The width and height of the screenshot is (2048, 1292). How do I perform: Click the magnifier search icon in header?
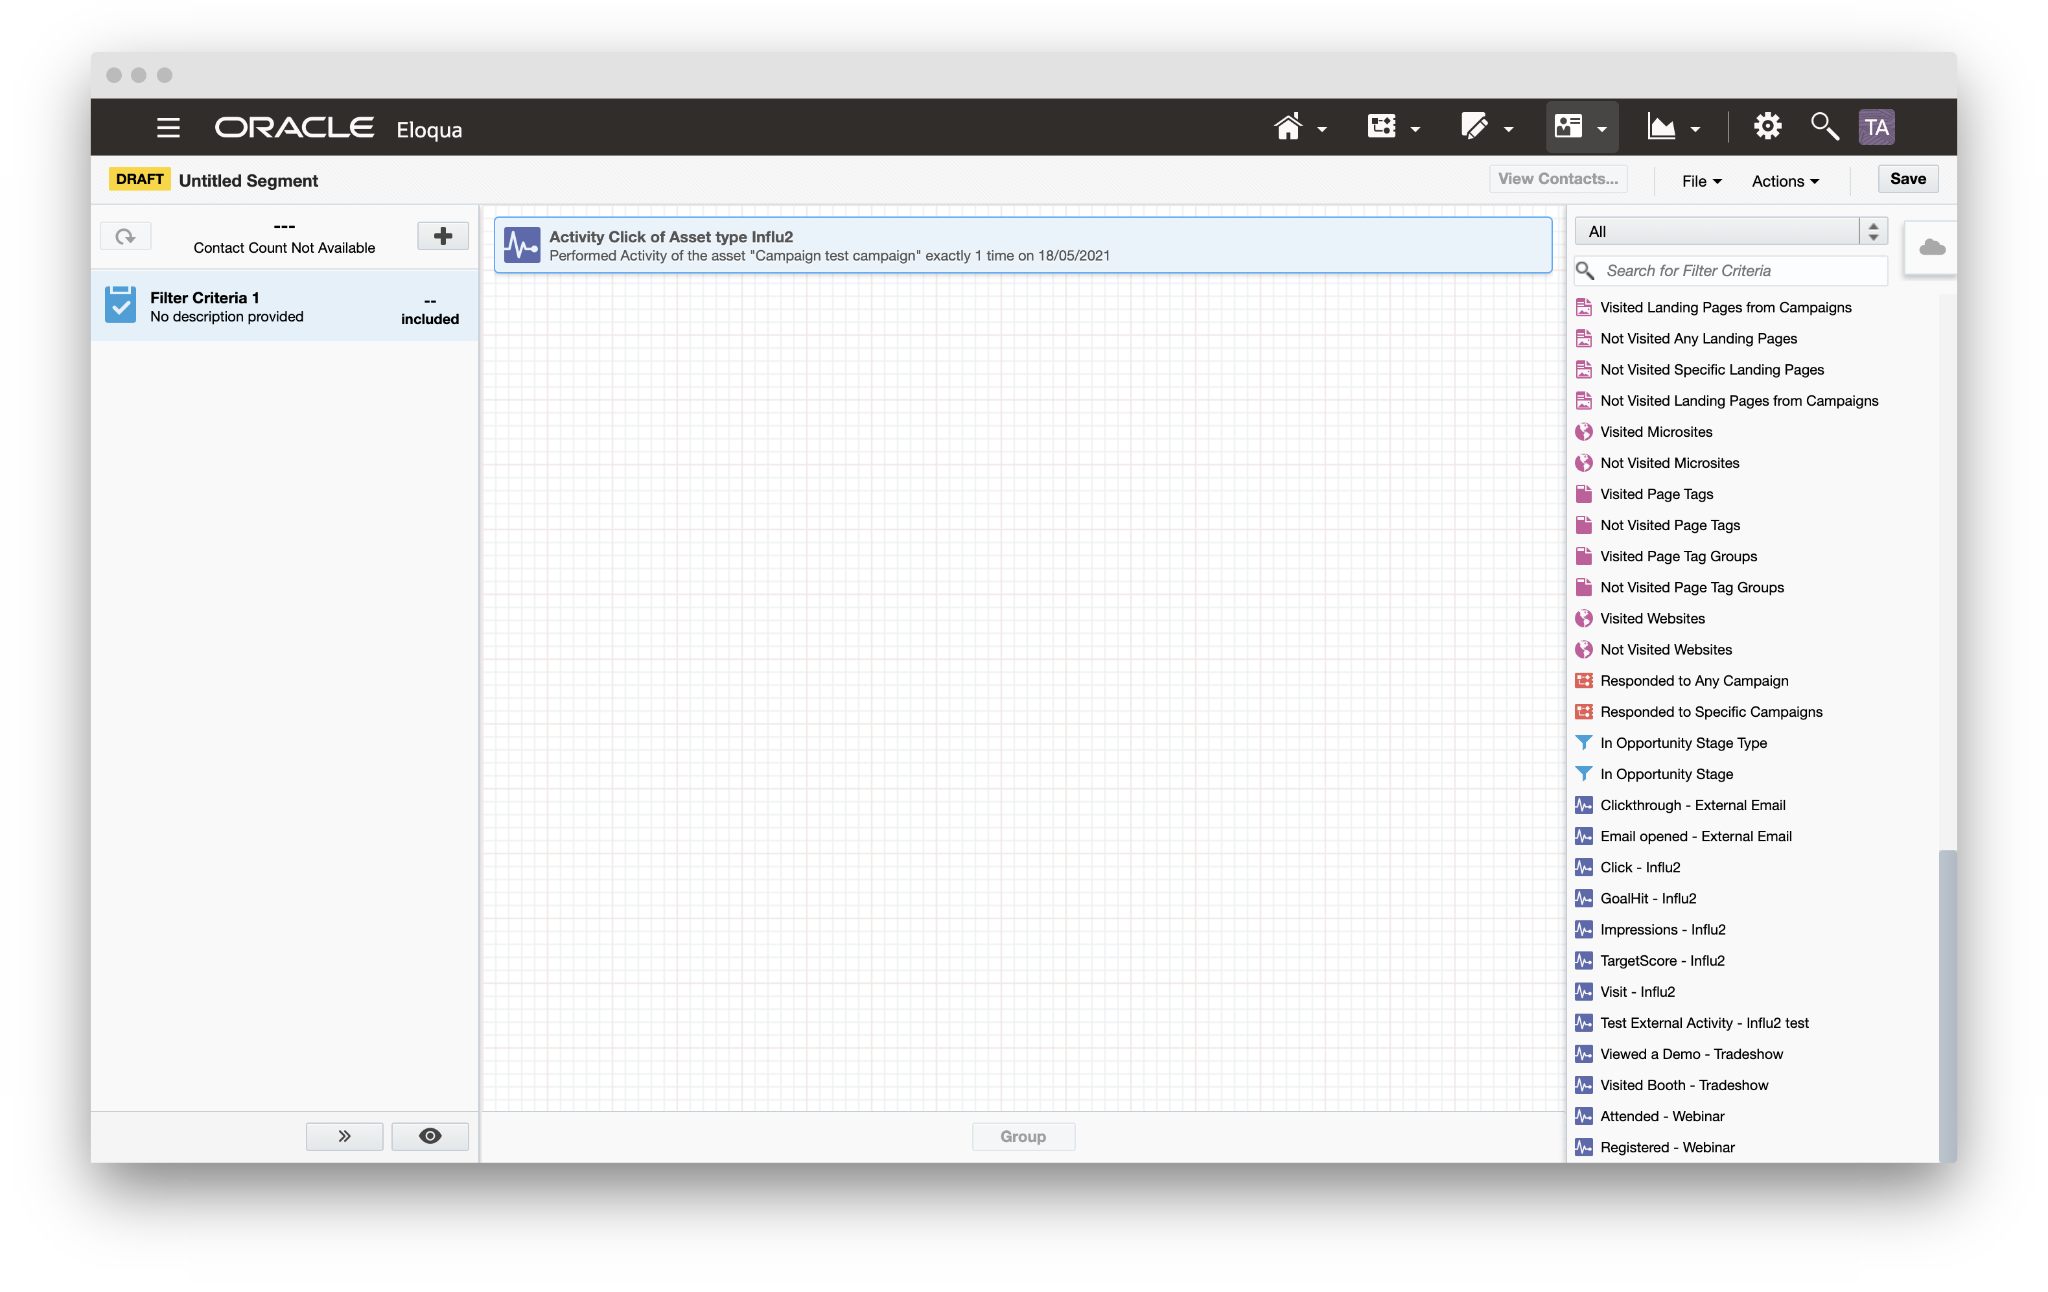(x=1824, y=127)
